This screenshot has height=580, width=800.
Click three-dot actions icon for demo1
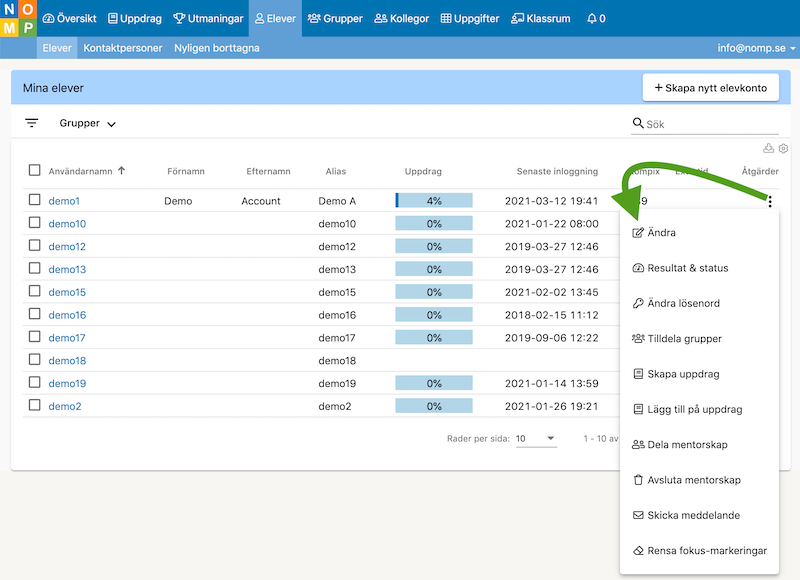pos(769,201)
